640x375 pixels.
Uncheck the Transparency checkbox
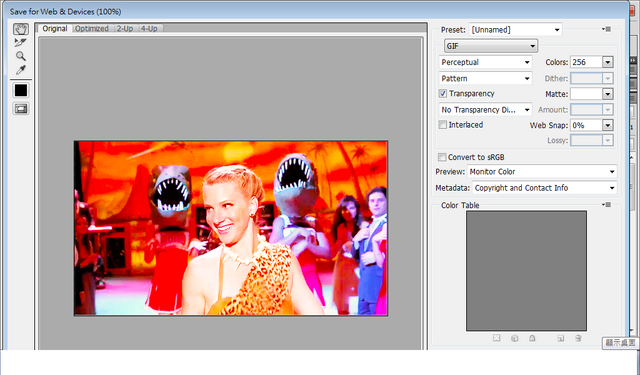tap(443, 93)
